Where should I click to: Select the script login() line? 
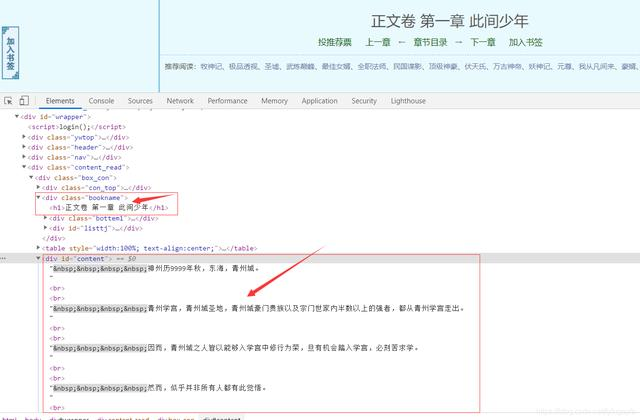point(77,127)
